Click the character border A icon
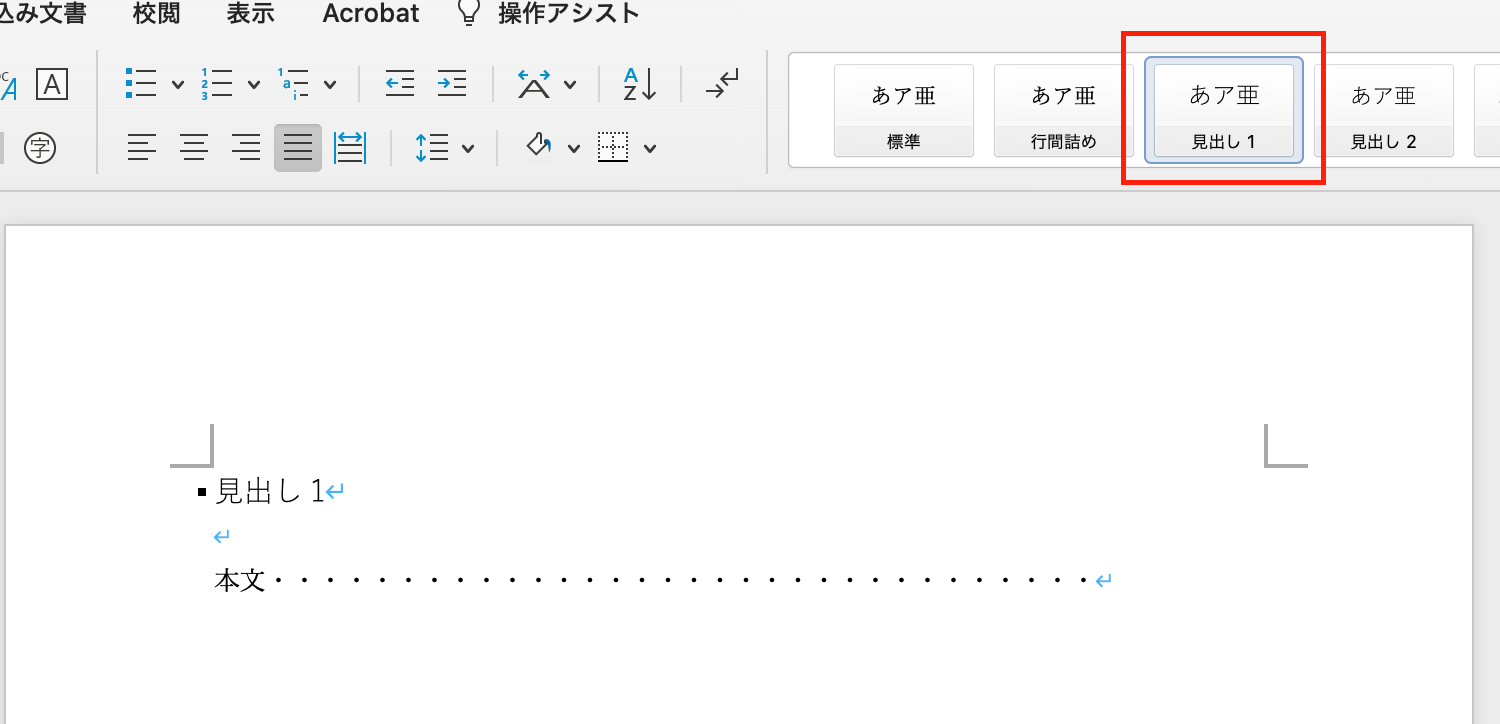 pos(51,84)
